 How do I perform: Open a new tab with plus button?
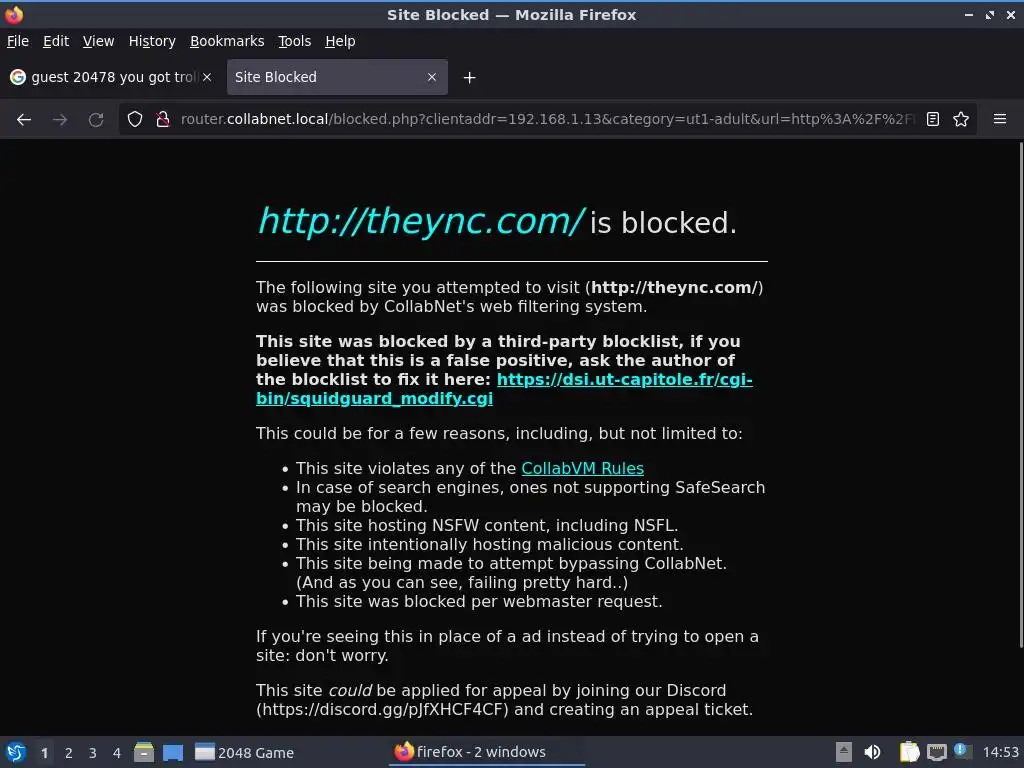coord(469,78)
